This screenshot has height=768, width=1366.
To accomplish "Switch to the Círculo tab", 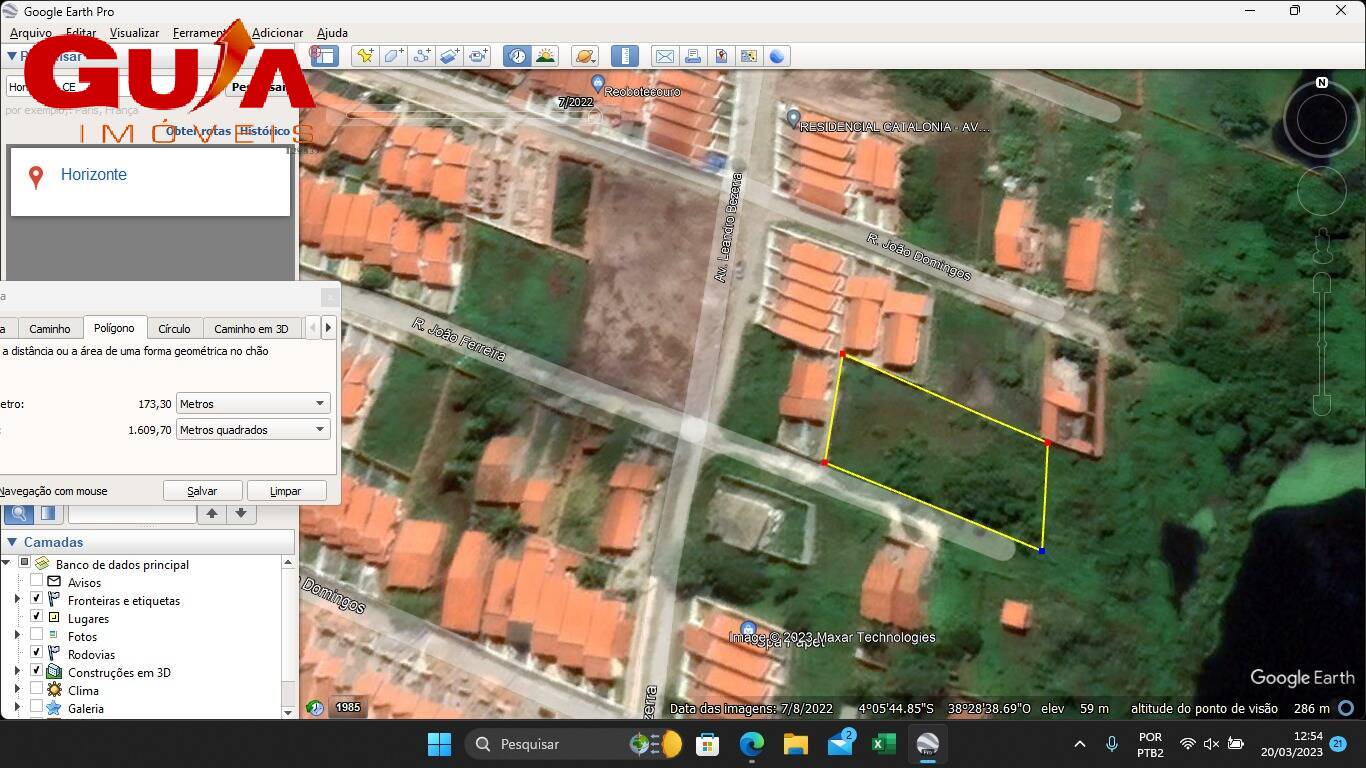I will point(174,328).
